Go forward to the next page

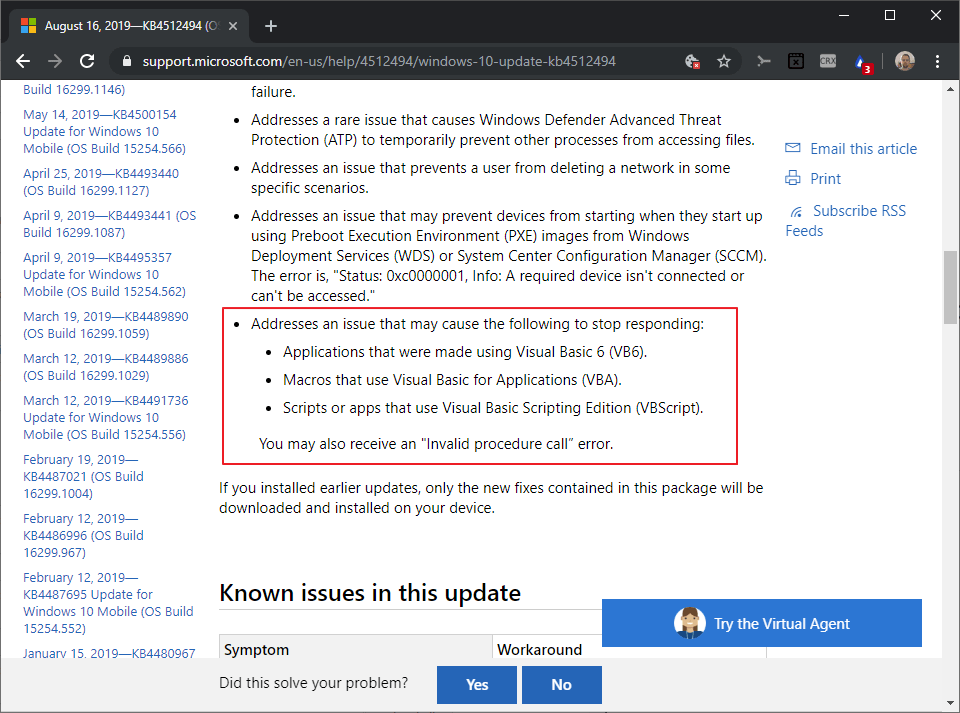[55, 61]
